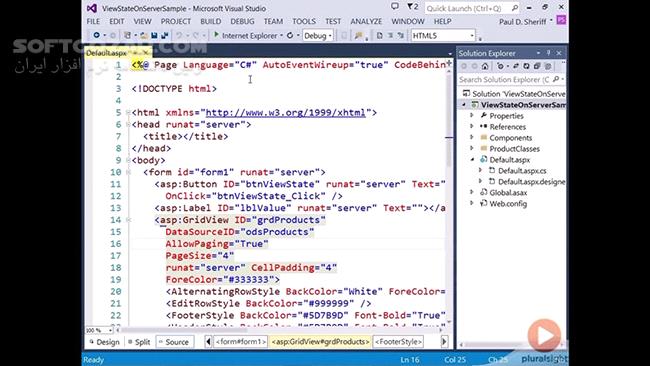Click the Quick Launch search magnifier

[514, 8]
